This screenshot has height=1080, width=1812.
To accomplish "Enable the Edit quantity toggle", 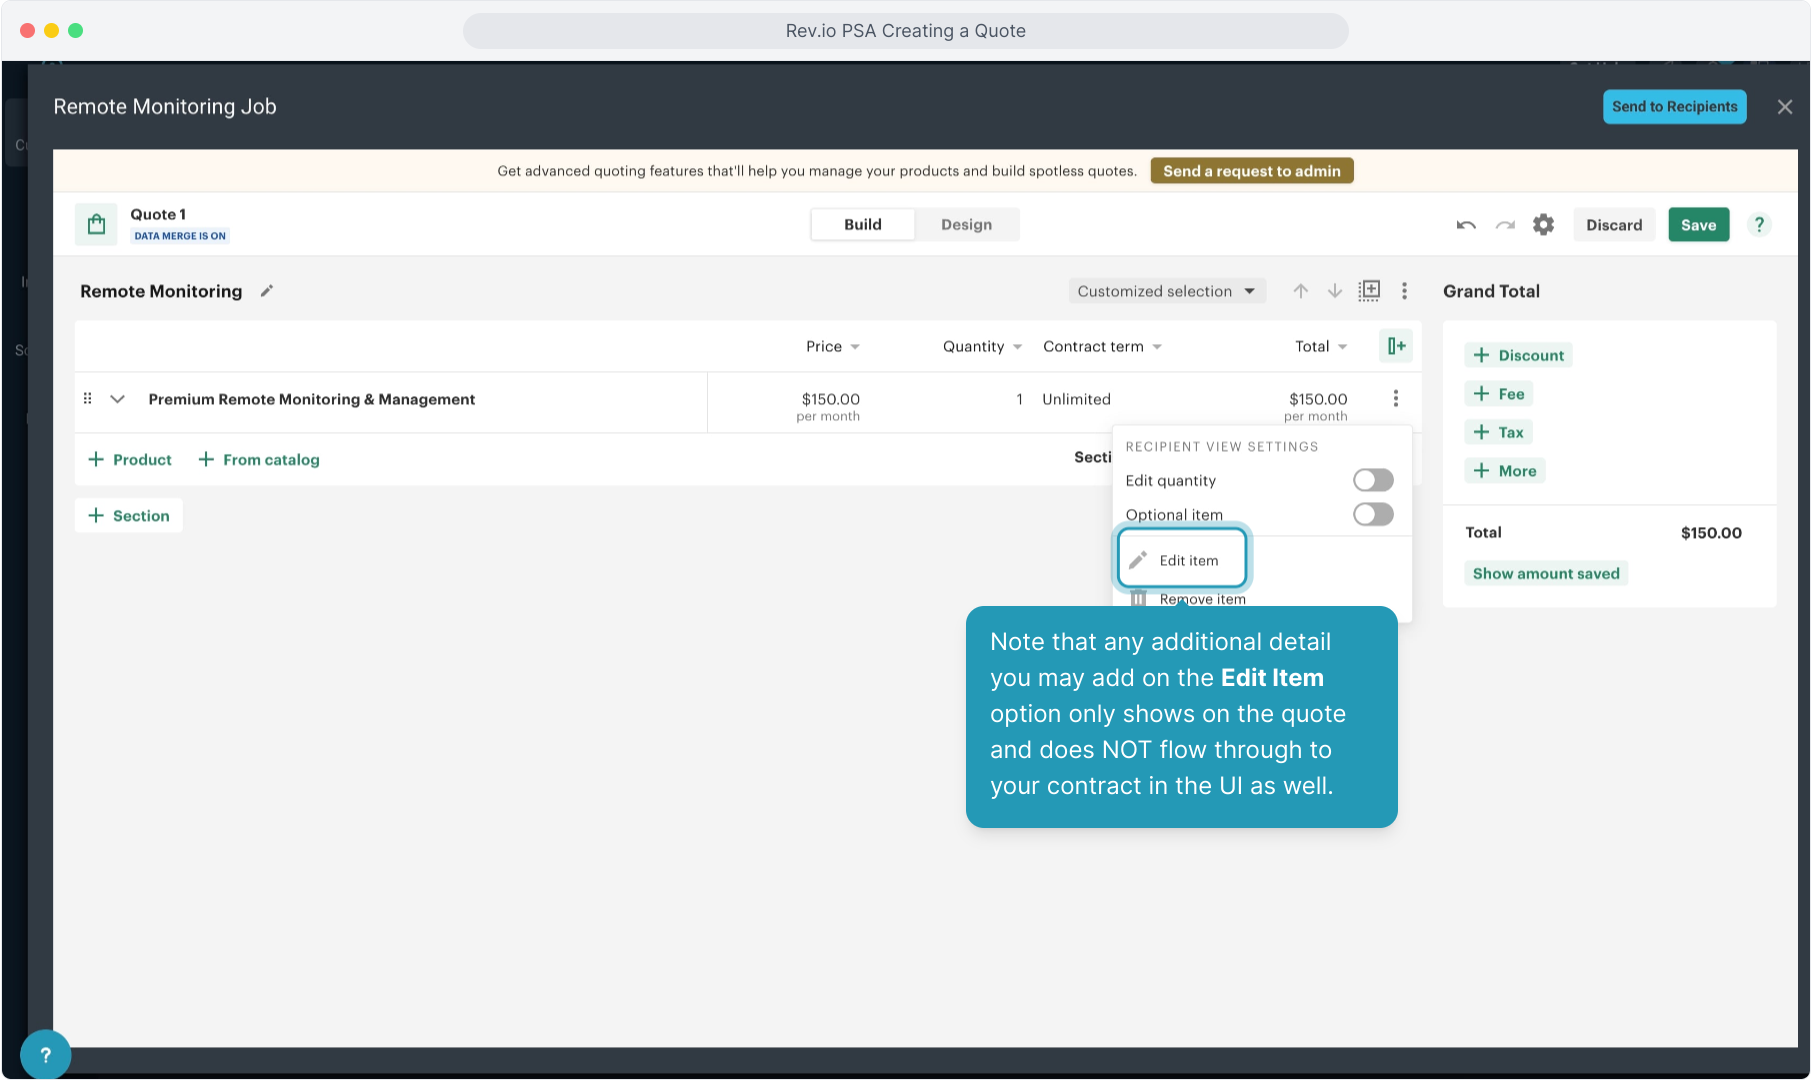I will [x=1372, y=481].
